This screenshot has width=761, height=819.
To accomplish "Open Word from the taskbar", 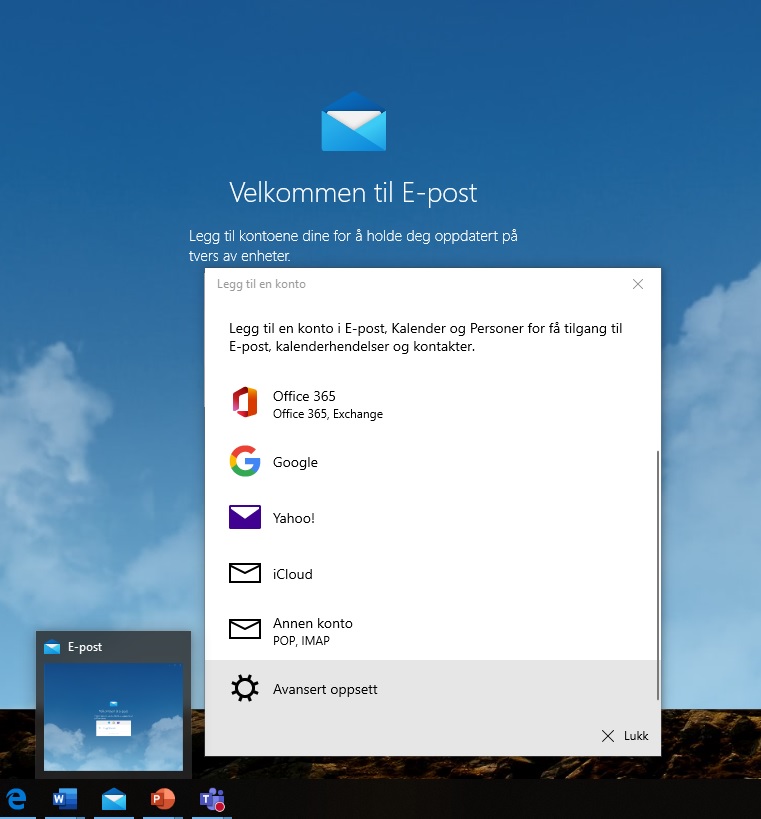I will 65,799.
